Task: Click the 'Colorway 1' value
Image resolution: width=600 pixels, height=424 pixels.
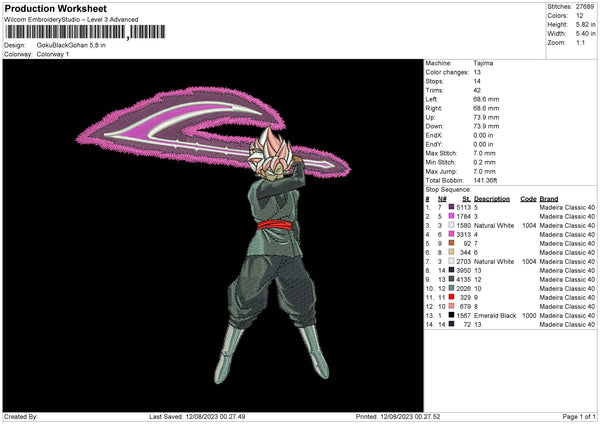Action: tap(53, 54)
